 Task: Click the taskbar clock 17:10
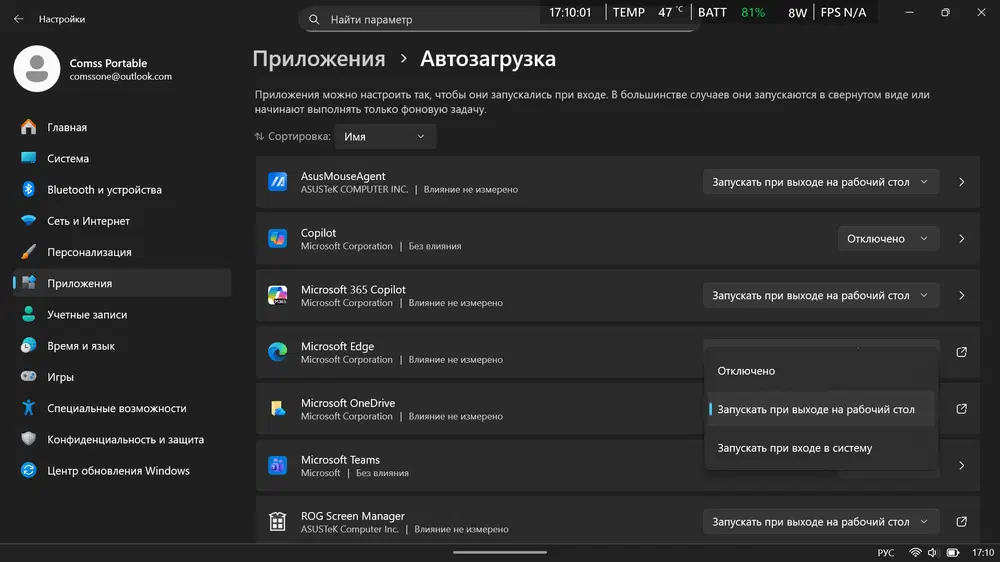click(983, 553)
